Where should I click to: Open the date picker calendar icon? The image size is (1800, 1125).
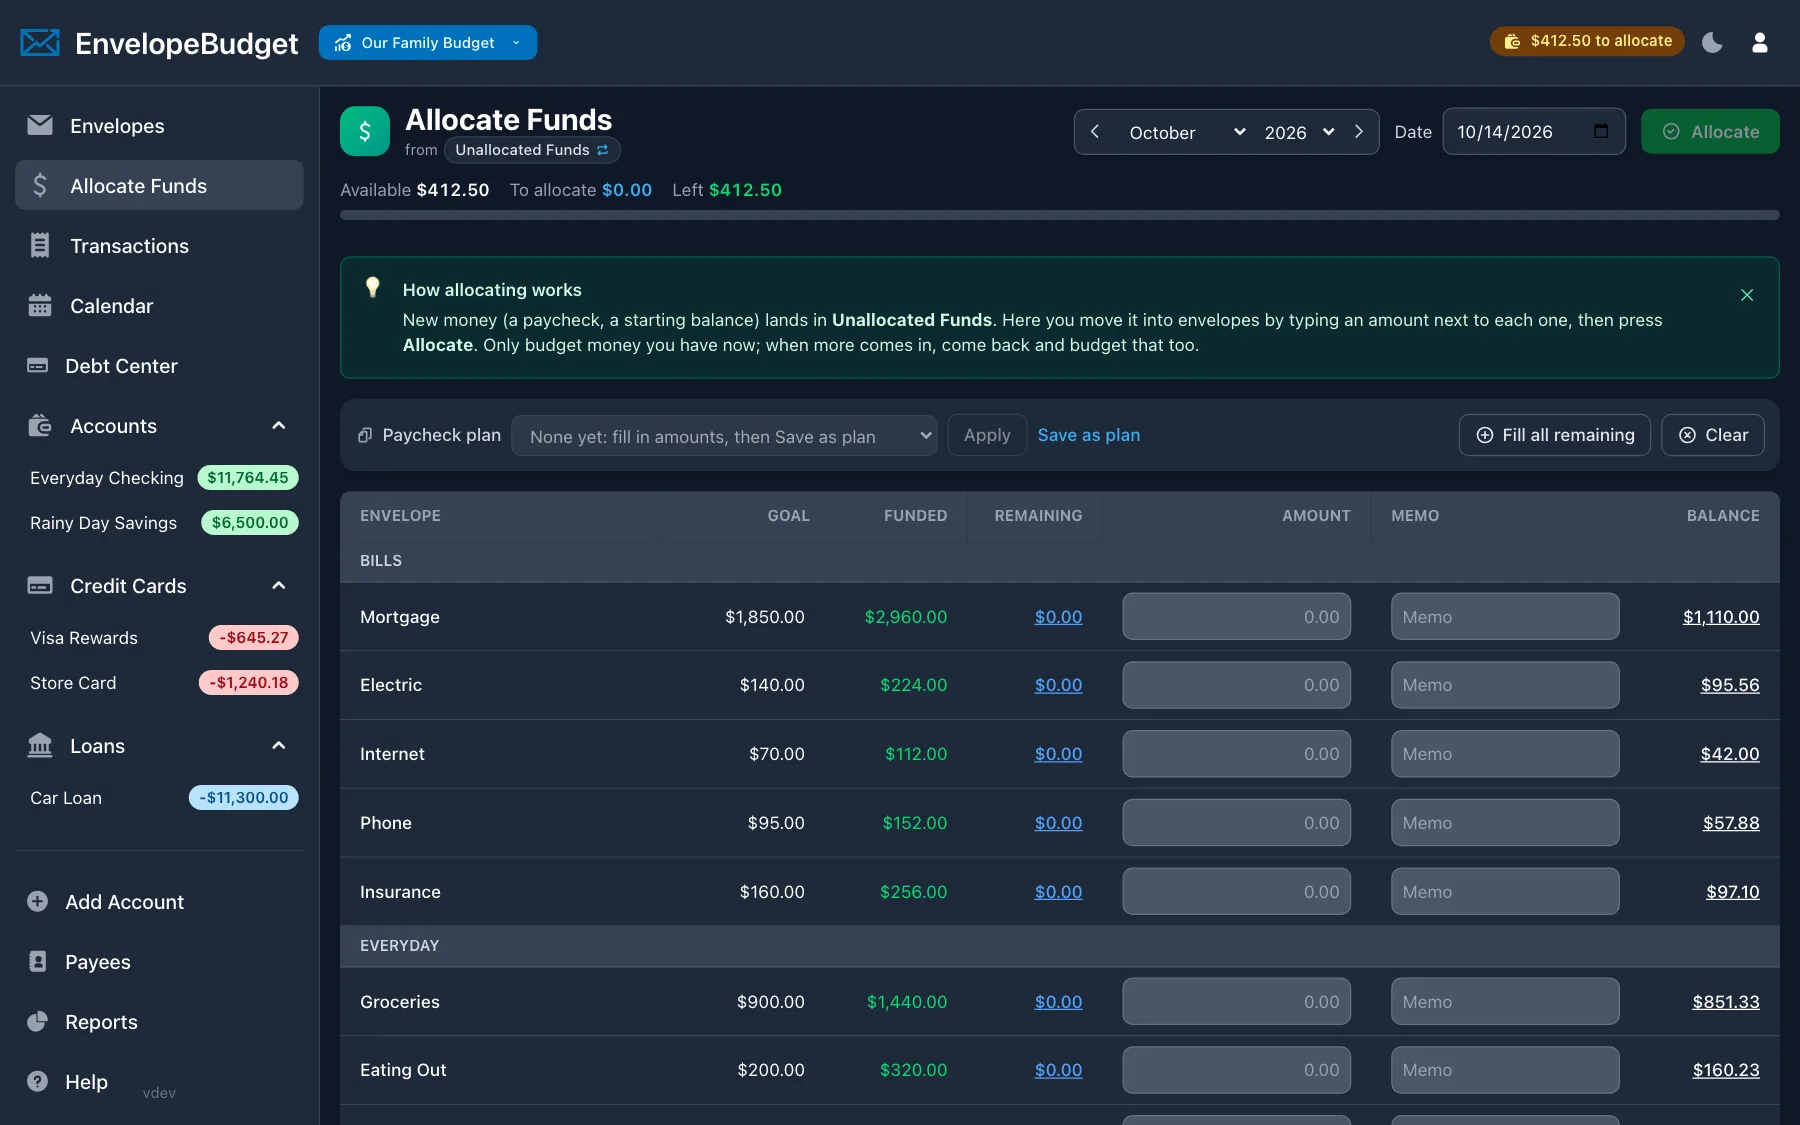coord(1601,131)
